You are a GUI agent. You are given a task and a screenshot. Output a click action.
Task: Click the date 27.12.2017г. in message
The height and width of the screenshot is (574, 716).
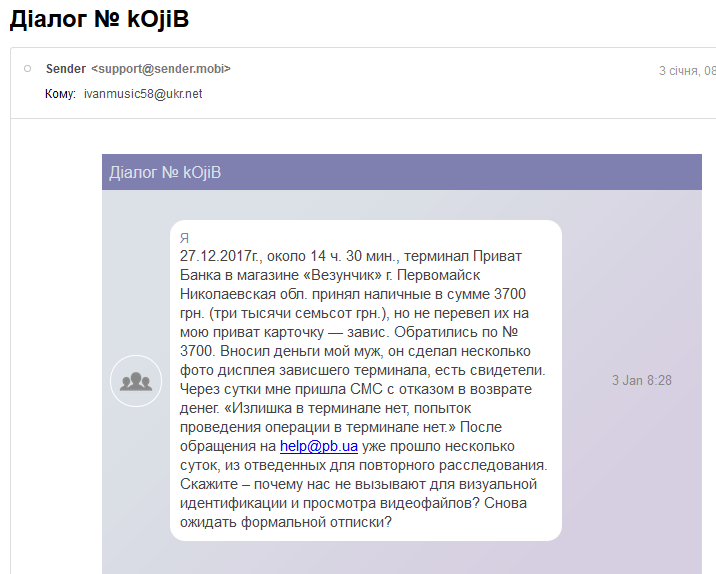[222, 257]
